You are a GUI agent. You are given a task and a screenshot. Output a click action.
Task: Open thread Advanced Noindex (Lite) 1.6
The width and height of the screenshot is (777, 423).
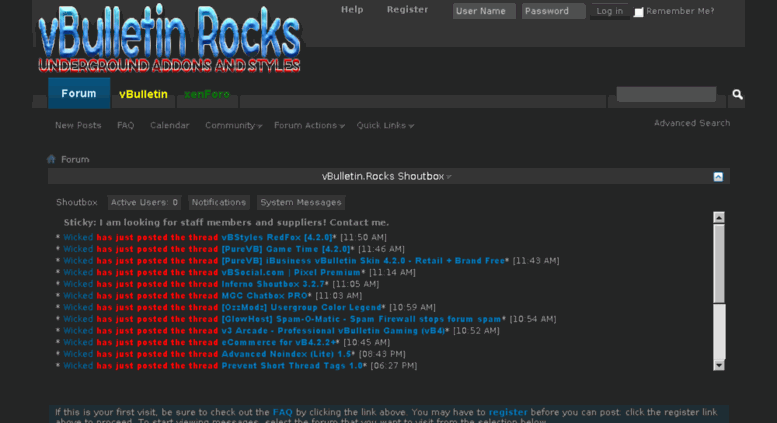pos(286,354)
